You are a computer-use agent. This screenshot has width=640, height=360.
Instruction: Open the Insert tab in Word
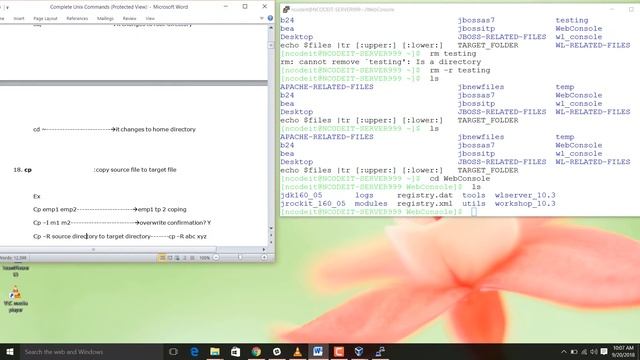19,18
